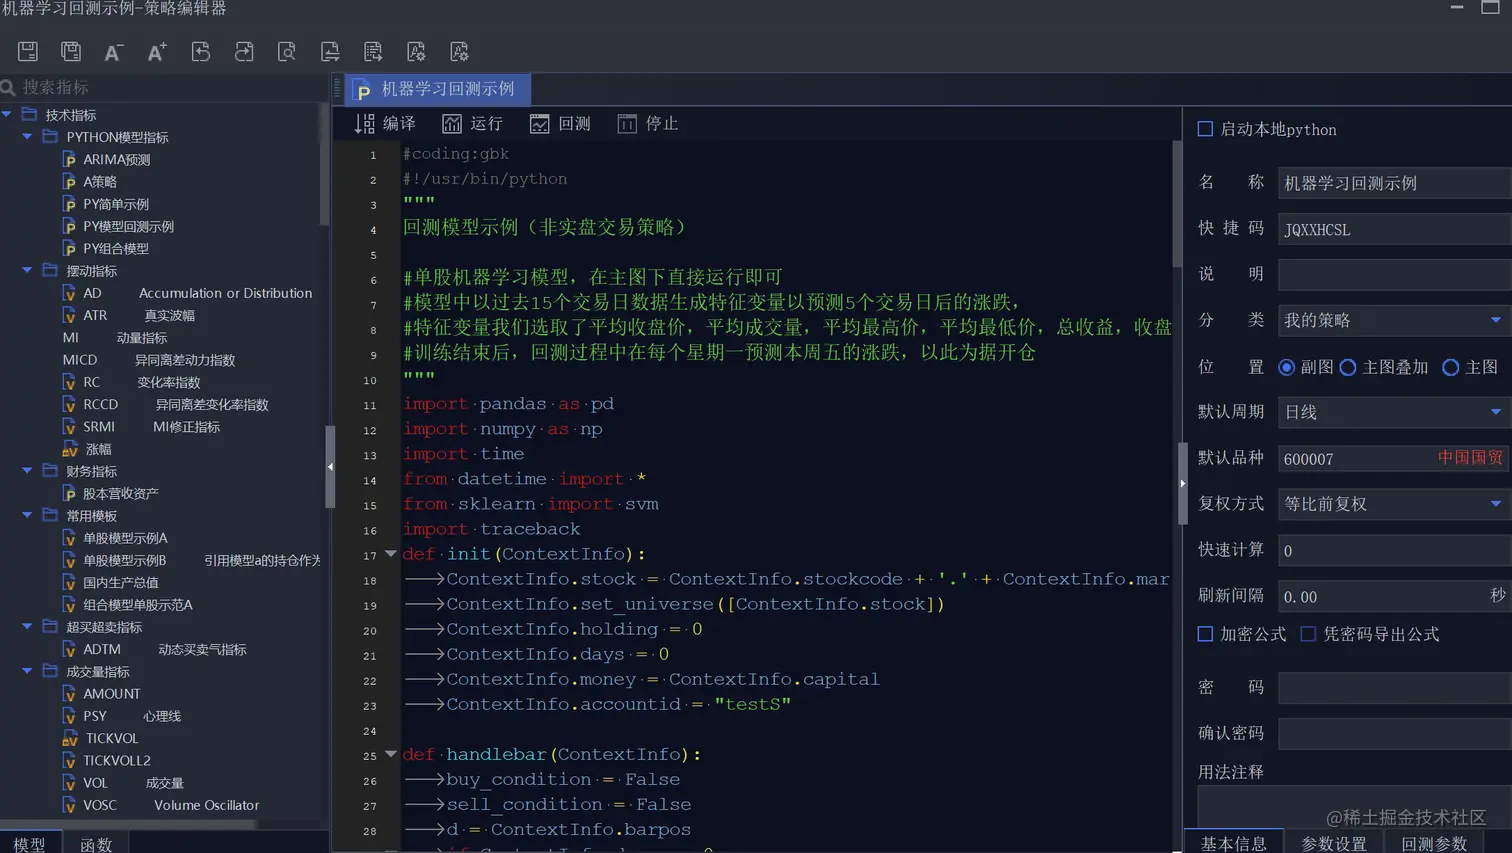This screenshot has height=853, width=1512.
Task: Save the current strategy file
Action: click(27, 51)
